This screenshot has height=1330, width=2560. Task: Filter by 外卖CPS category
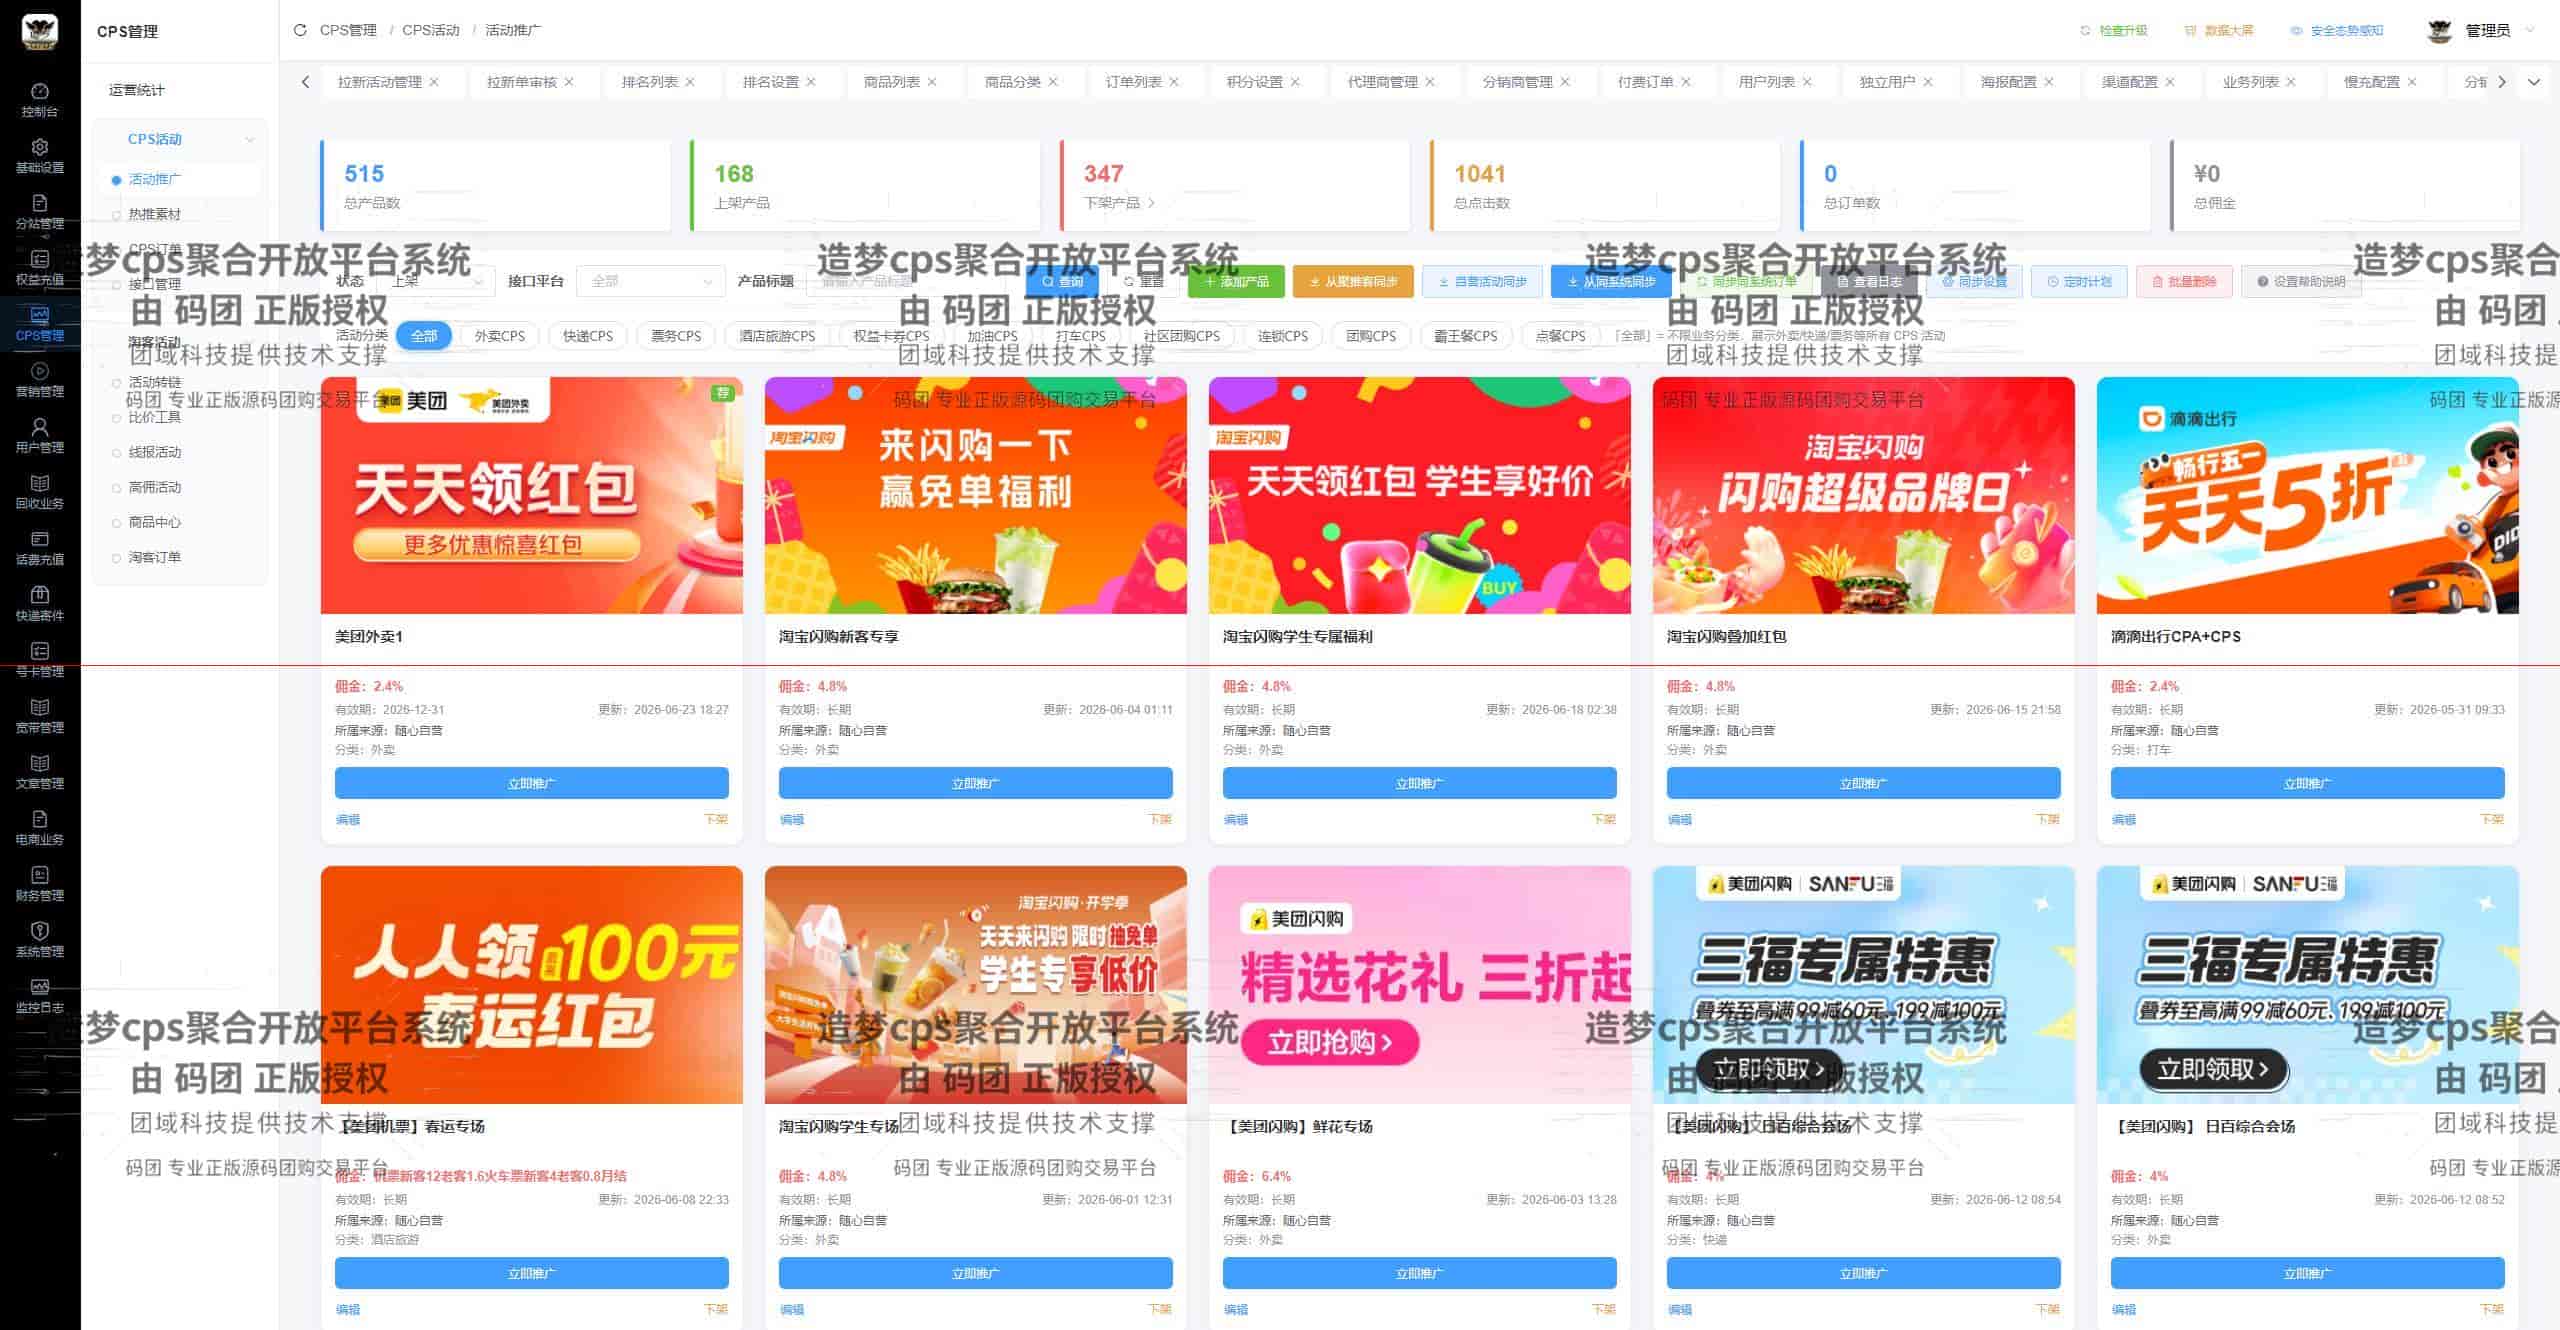(499, 336)
